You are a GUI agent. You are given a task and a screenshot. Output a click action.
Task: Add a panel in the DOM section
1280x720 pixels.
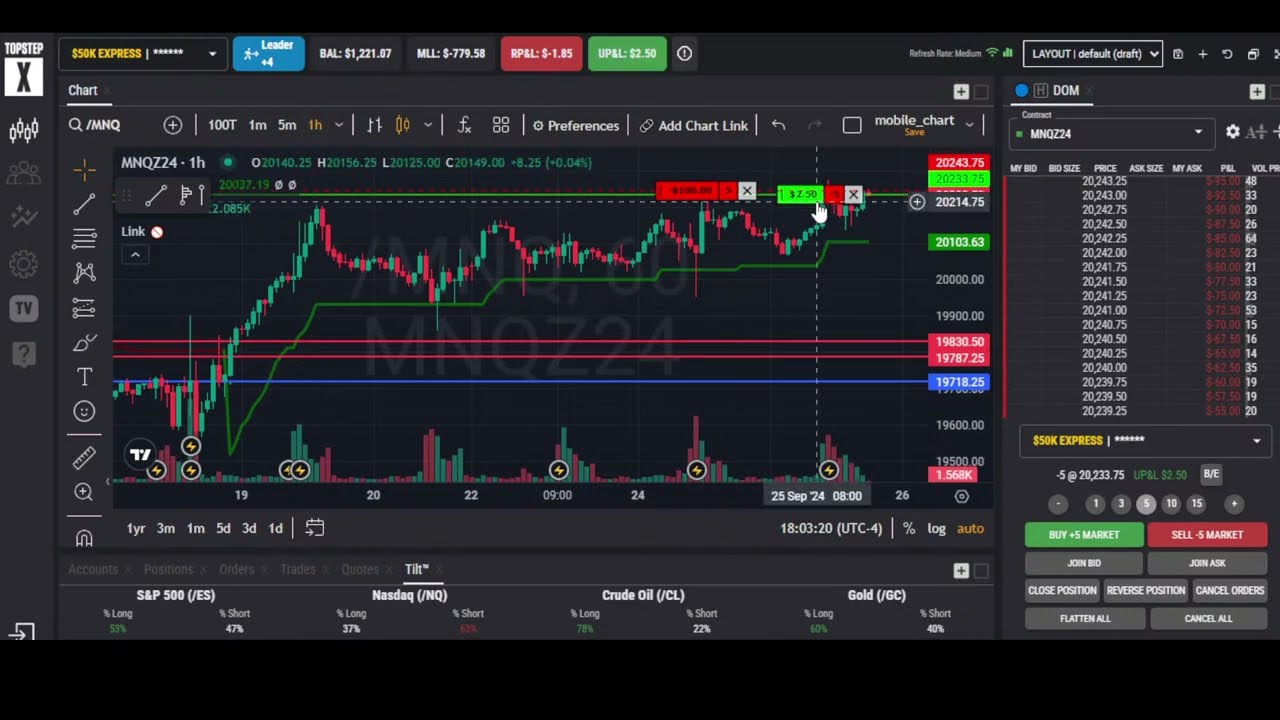(x=1257, y=91)
